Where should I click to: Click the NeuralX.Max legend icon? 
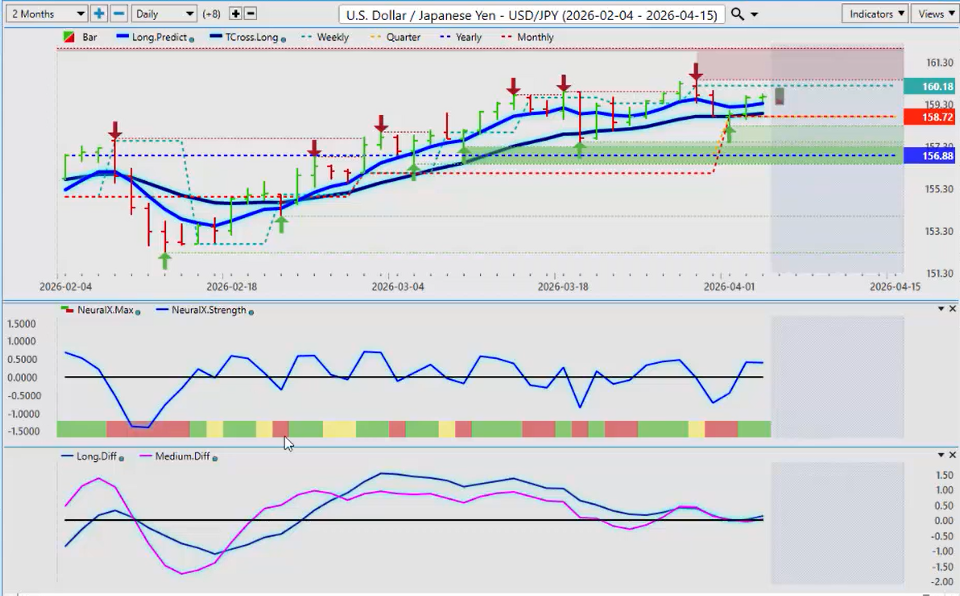coord(67,311)
